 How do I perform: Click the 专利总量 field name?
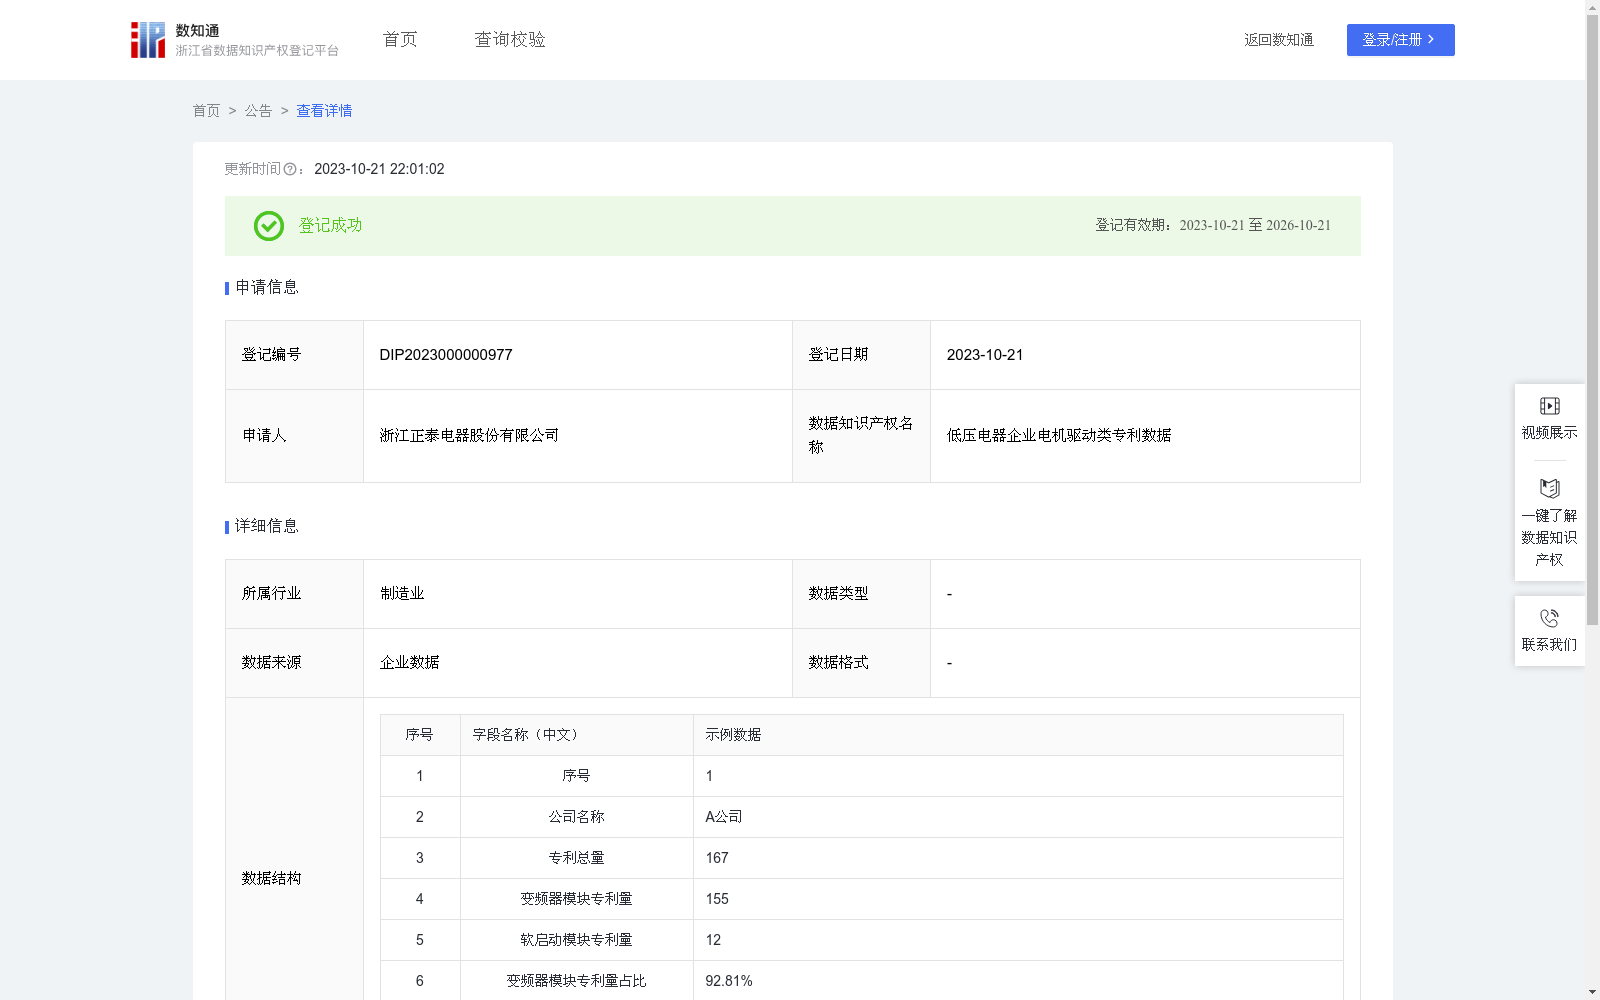click(576, 858)
